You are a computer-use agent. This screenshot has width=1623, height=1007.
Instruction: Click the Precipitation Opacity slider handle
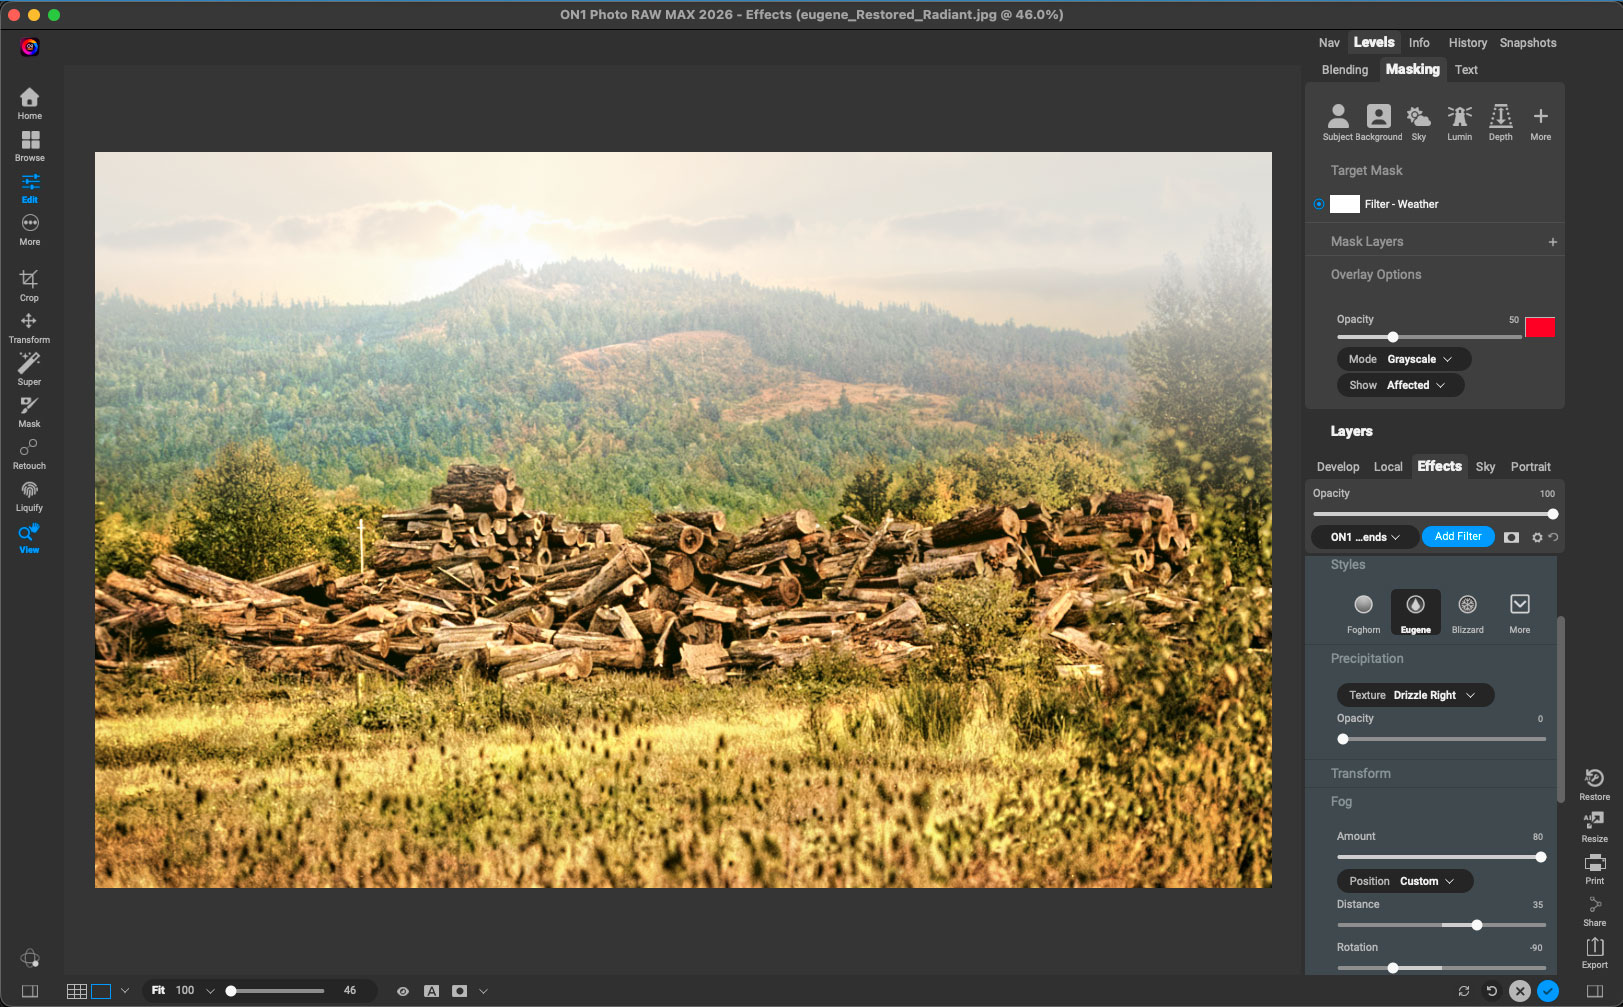[1343, 739]
